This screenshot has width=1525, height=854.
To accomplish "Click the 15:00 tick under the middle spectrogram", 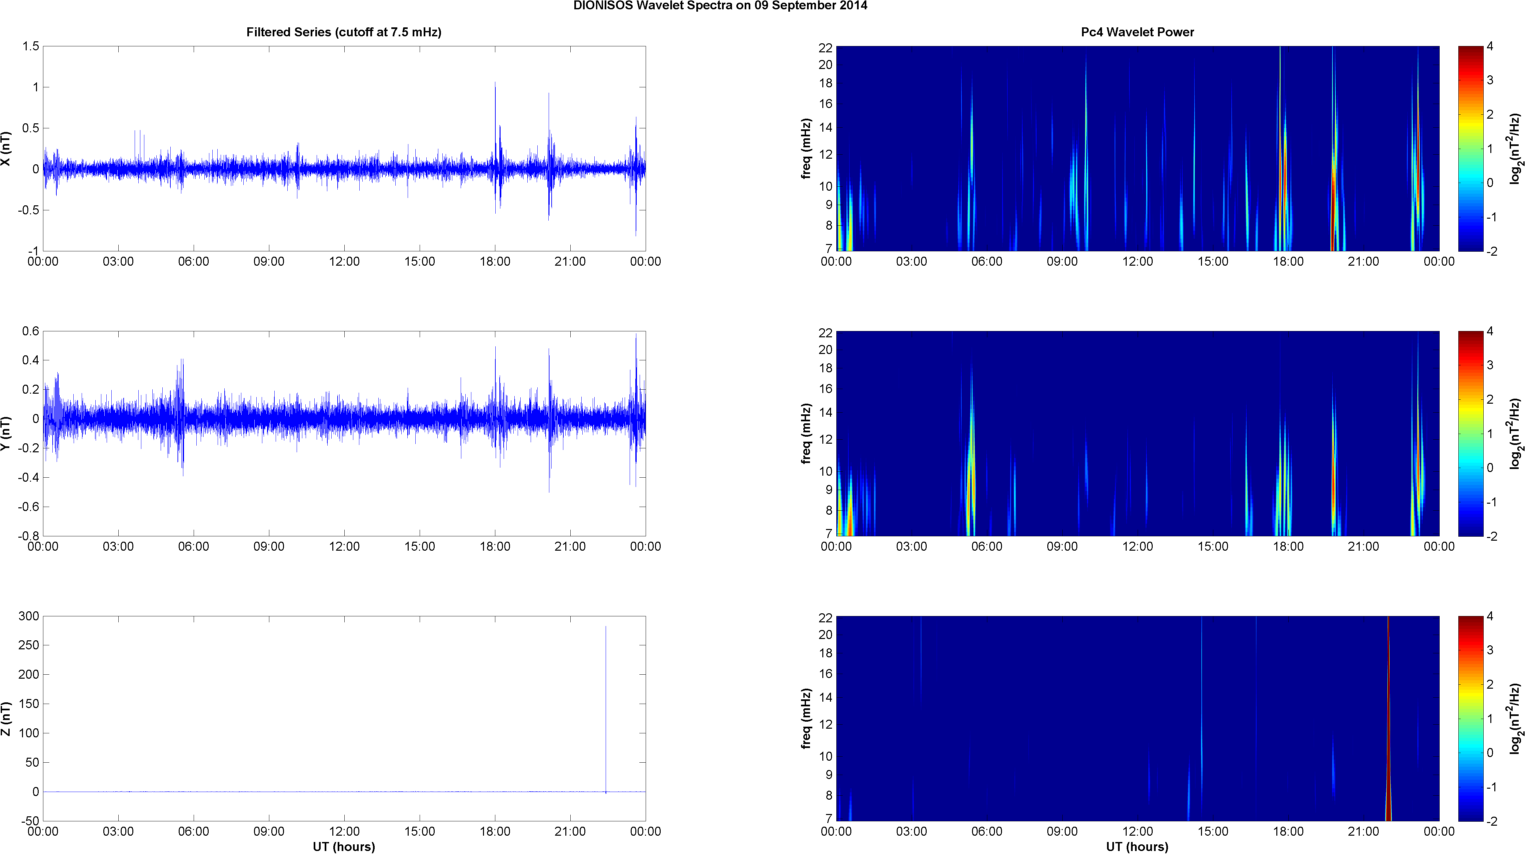I will [1213, 547].
